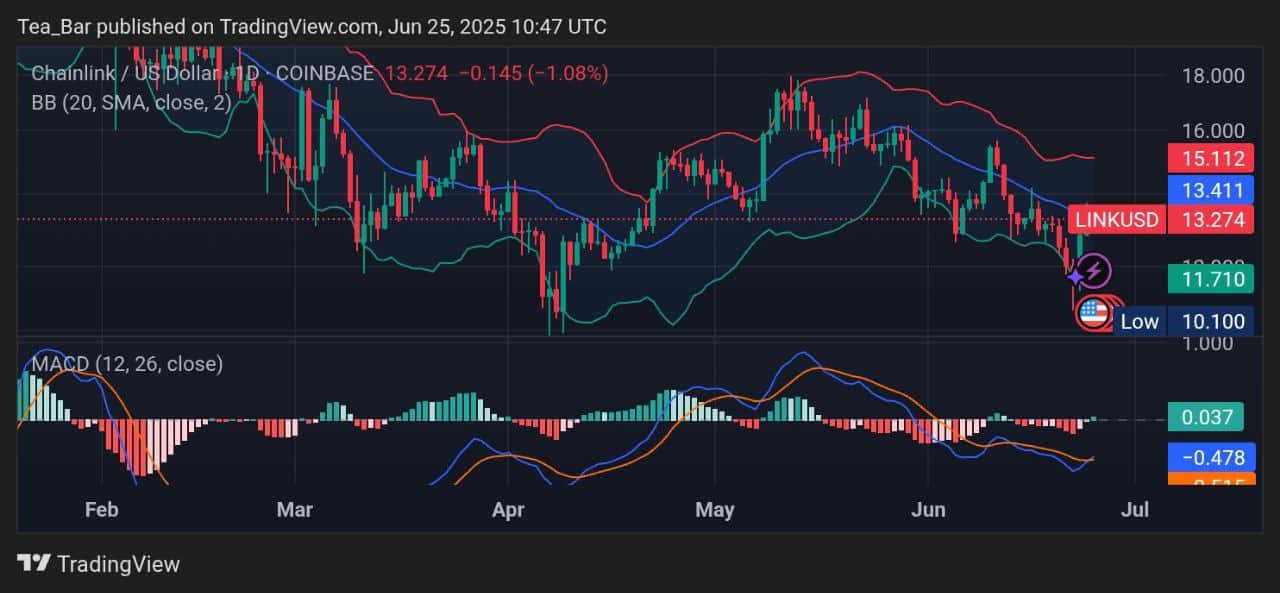Click the Mar label on time axis
The width and height of the screenshot is (1280, 593).
(x=294, y=509)
